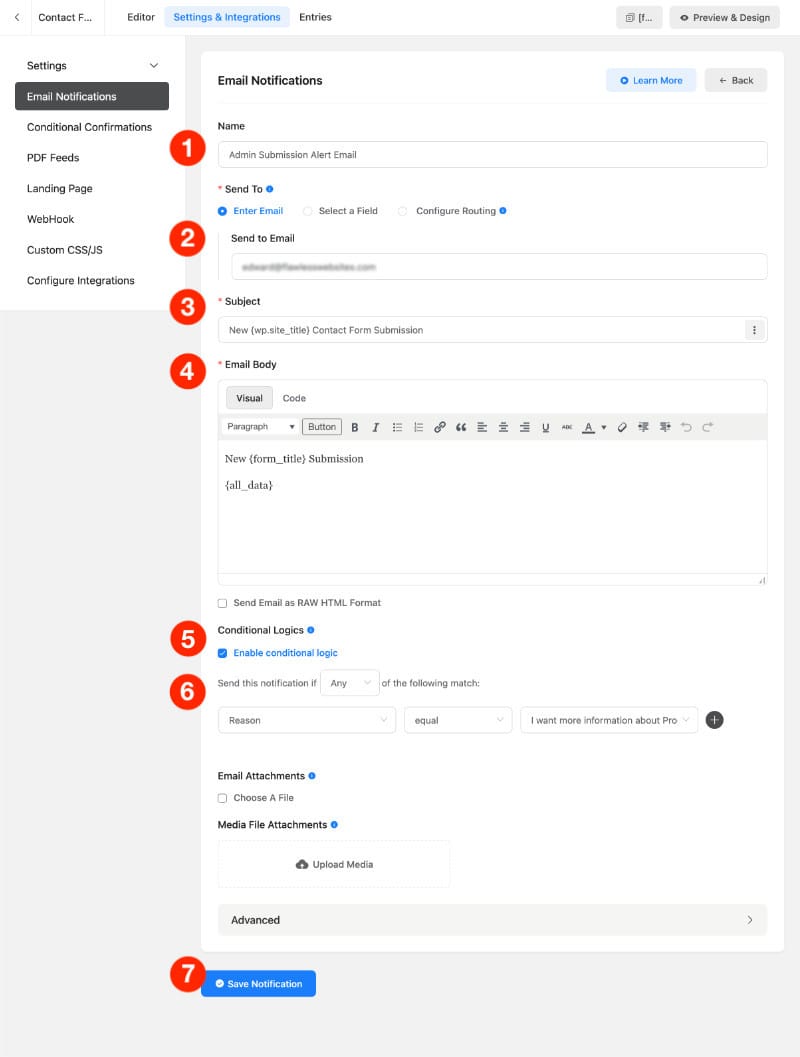Open the Paragraph style dropdown
Screen dimensions: 800x1057
(x=258, y=426)
